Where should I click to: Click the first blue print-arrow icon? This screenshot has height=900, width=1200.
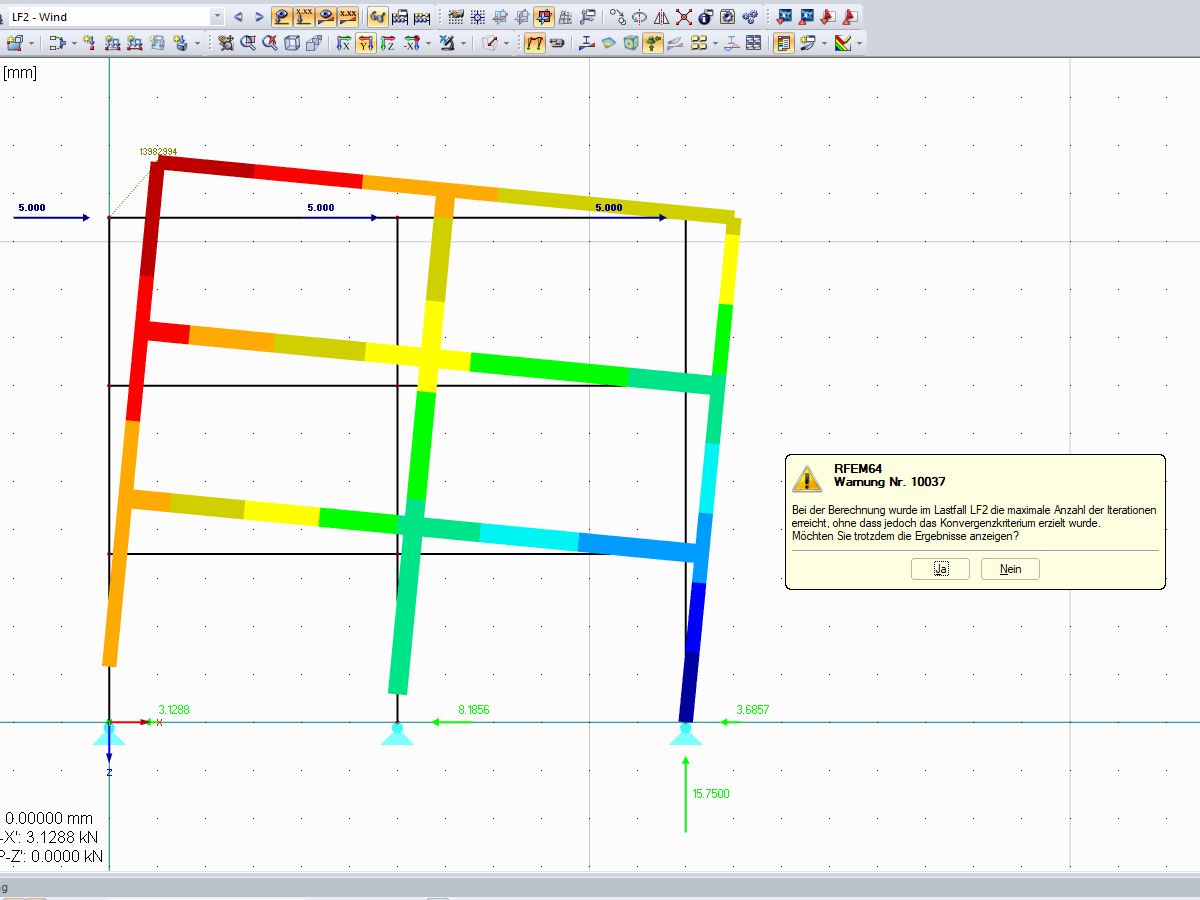pyautogui.click(x=783, y=17)
